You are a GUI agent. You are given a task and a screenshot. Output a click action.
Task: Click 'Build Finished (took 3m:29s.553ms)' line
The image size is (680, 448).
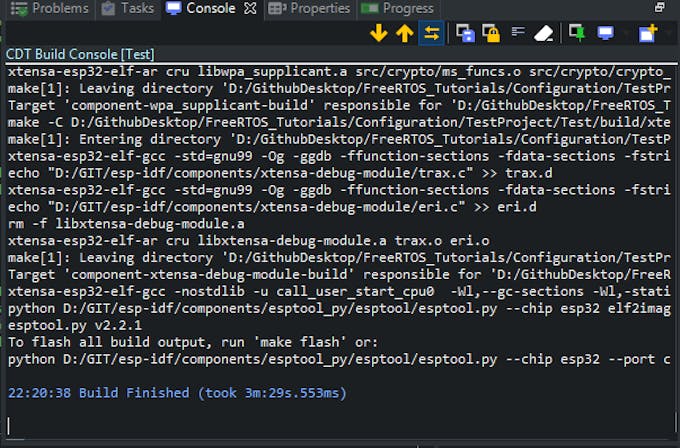point(177,393)
